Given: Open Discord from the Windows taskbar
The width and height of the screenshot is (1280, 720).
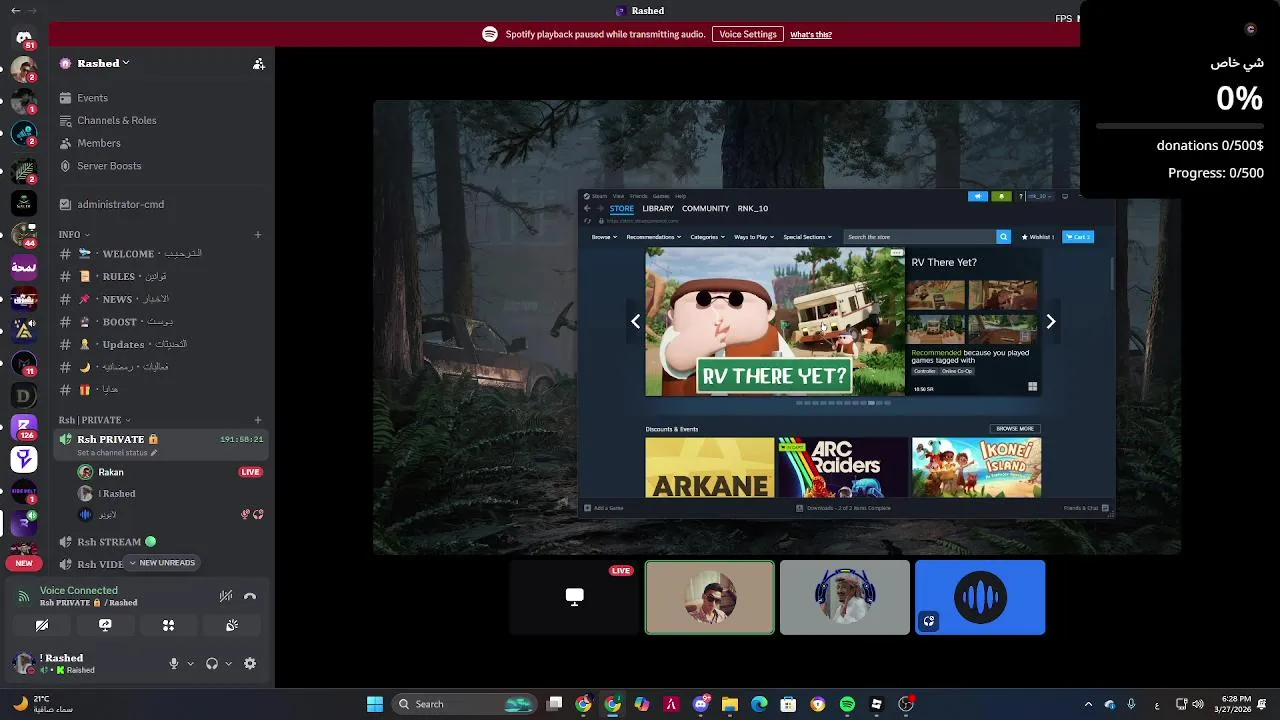Looking at the screenshot, I should point(700,704).
